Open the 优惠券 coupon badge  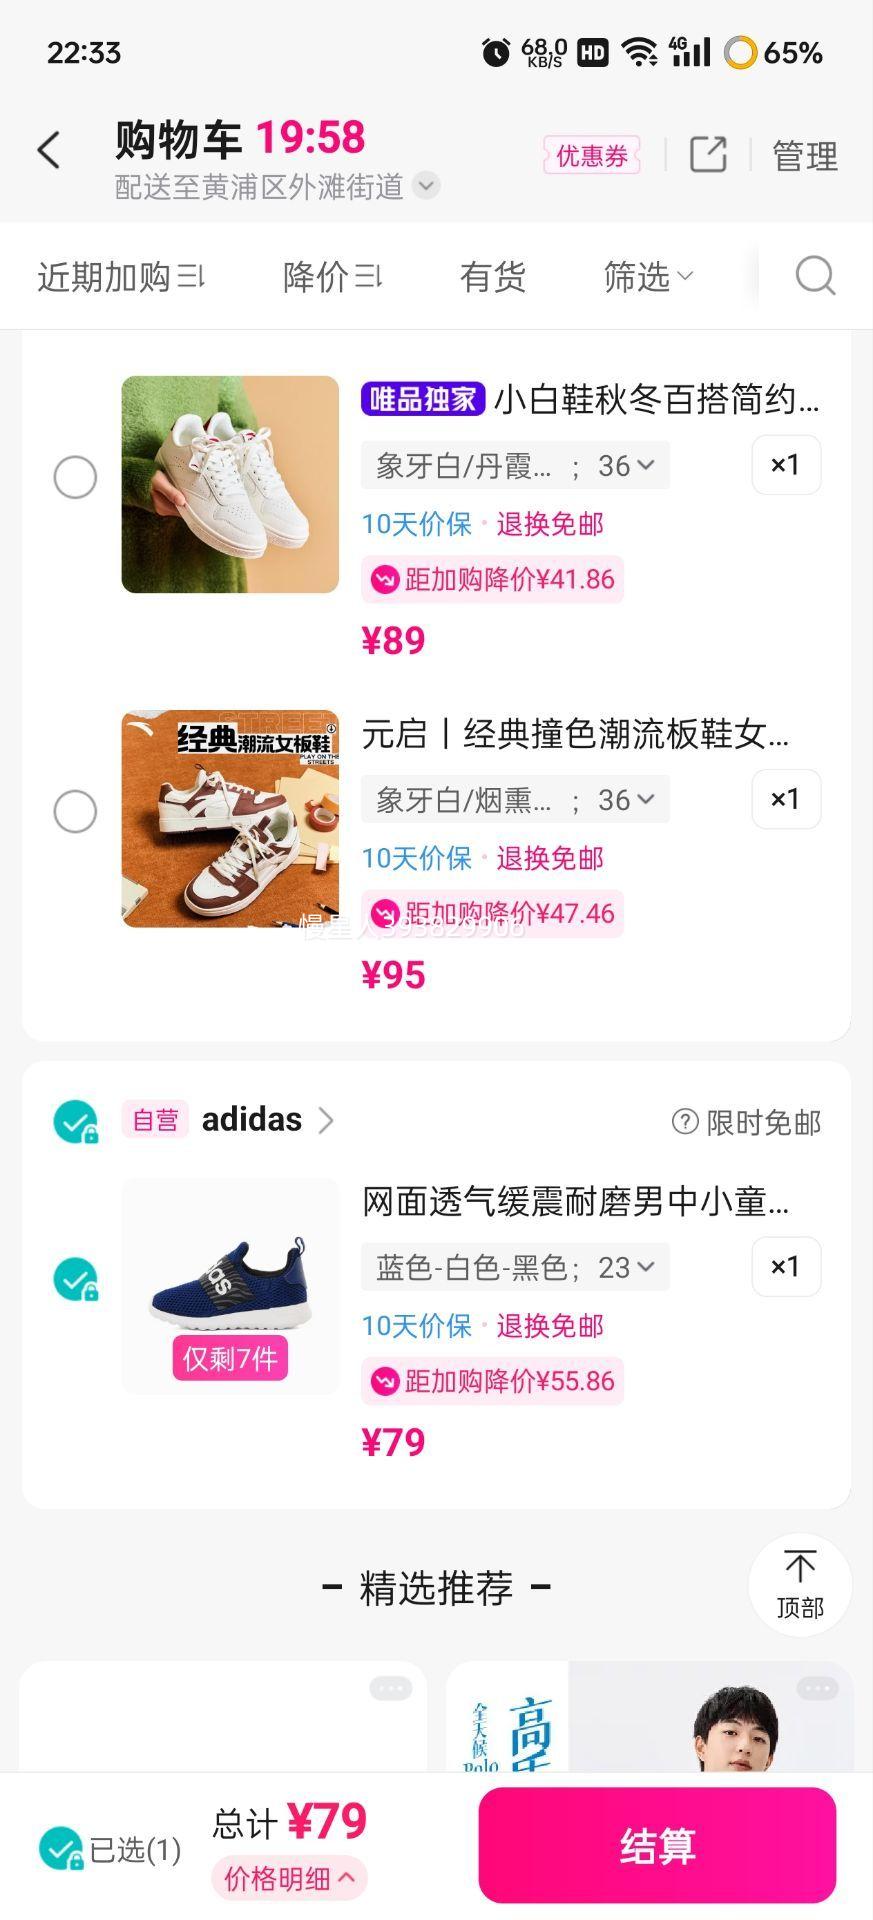[591, 156]
